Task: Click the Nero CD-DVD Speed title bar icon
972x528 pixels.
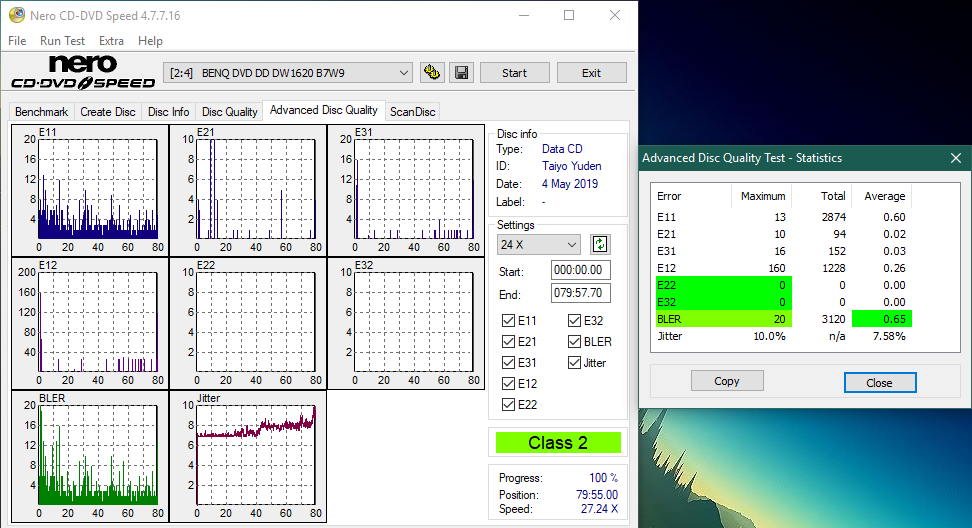Action: click(17, 15)
